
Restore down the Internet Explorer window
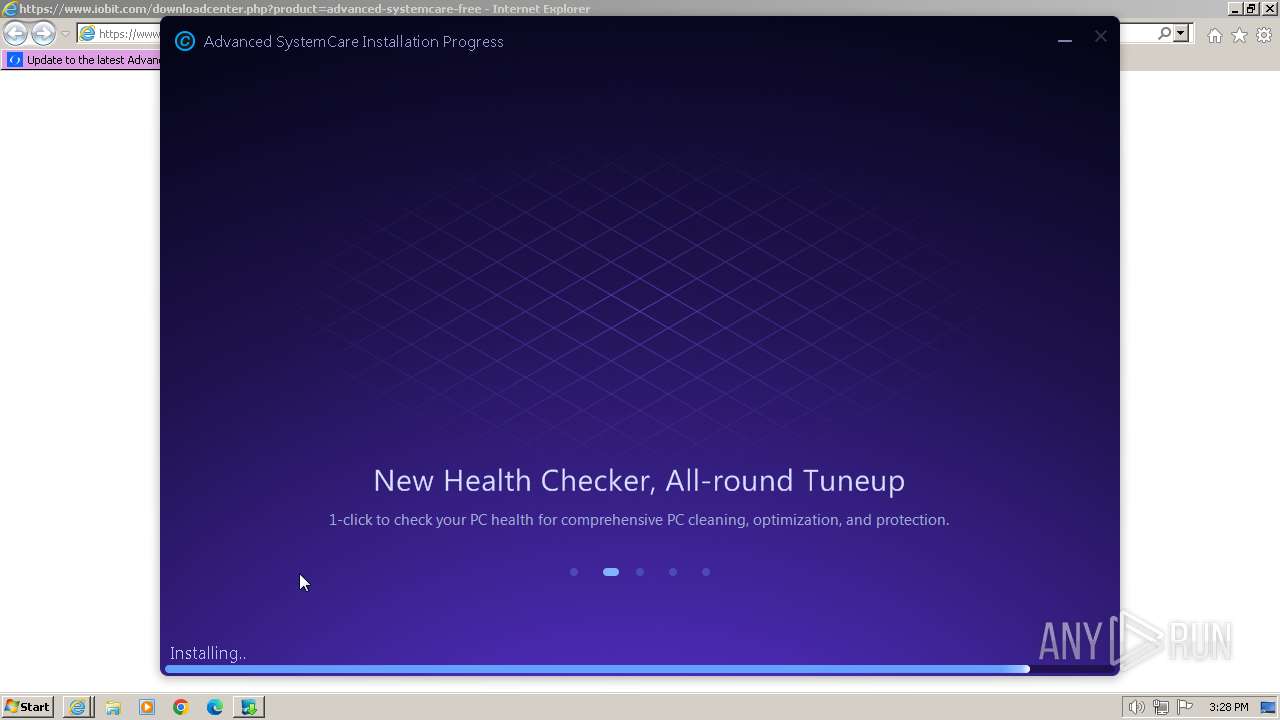(1251, 8)
